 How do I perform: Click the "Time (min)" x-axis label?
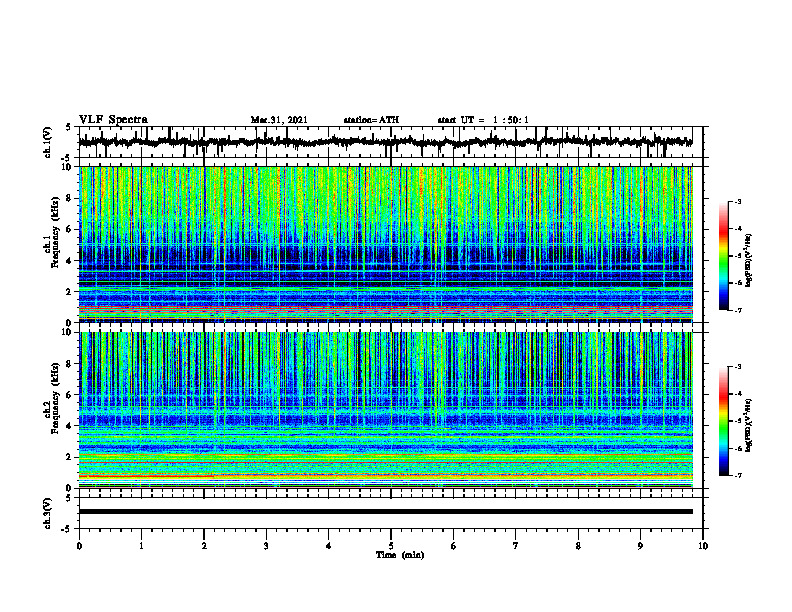click(x=400, y=555)
